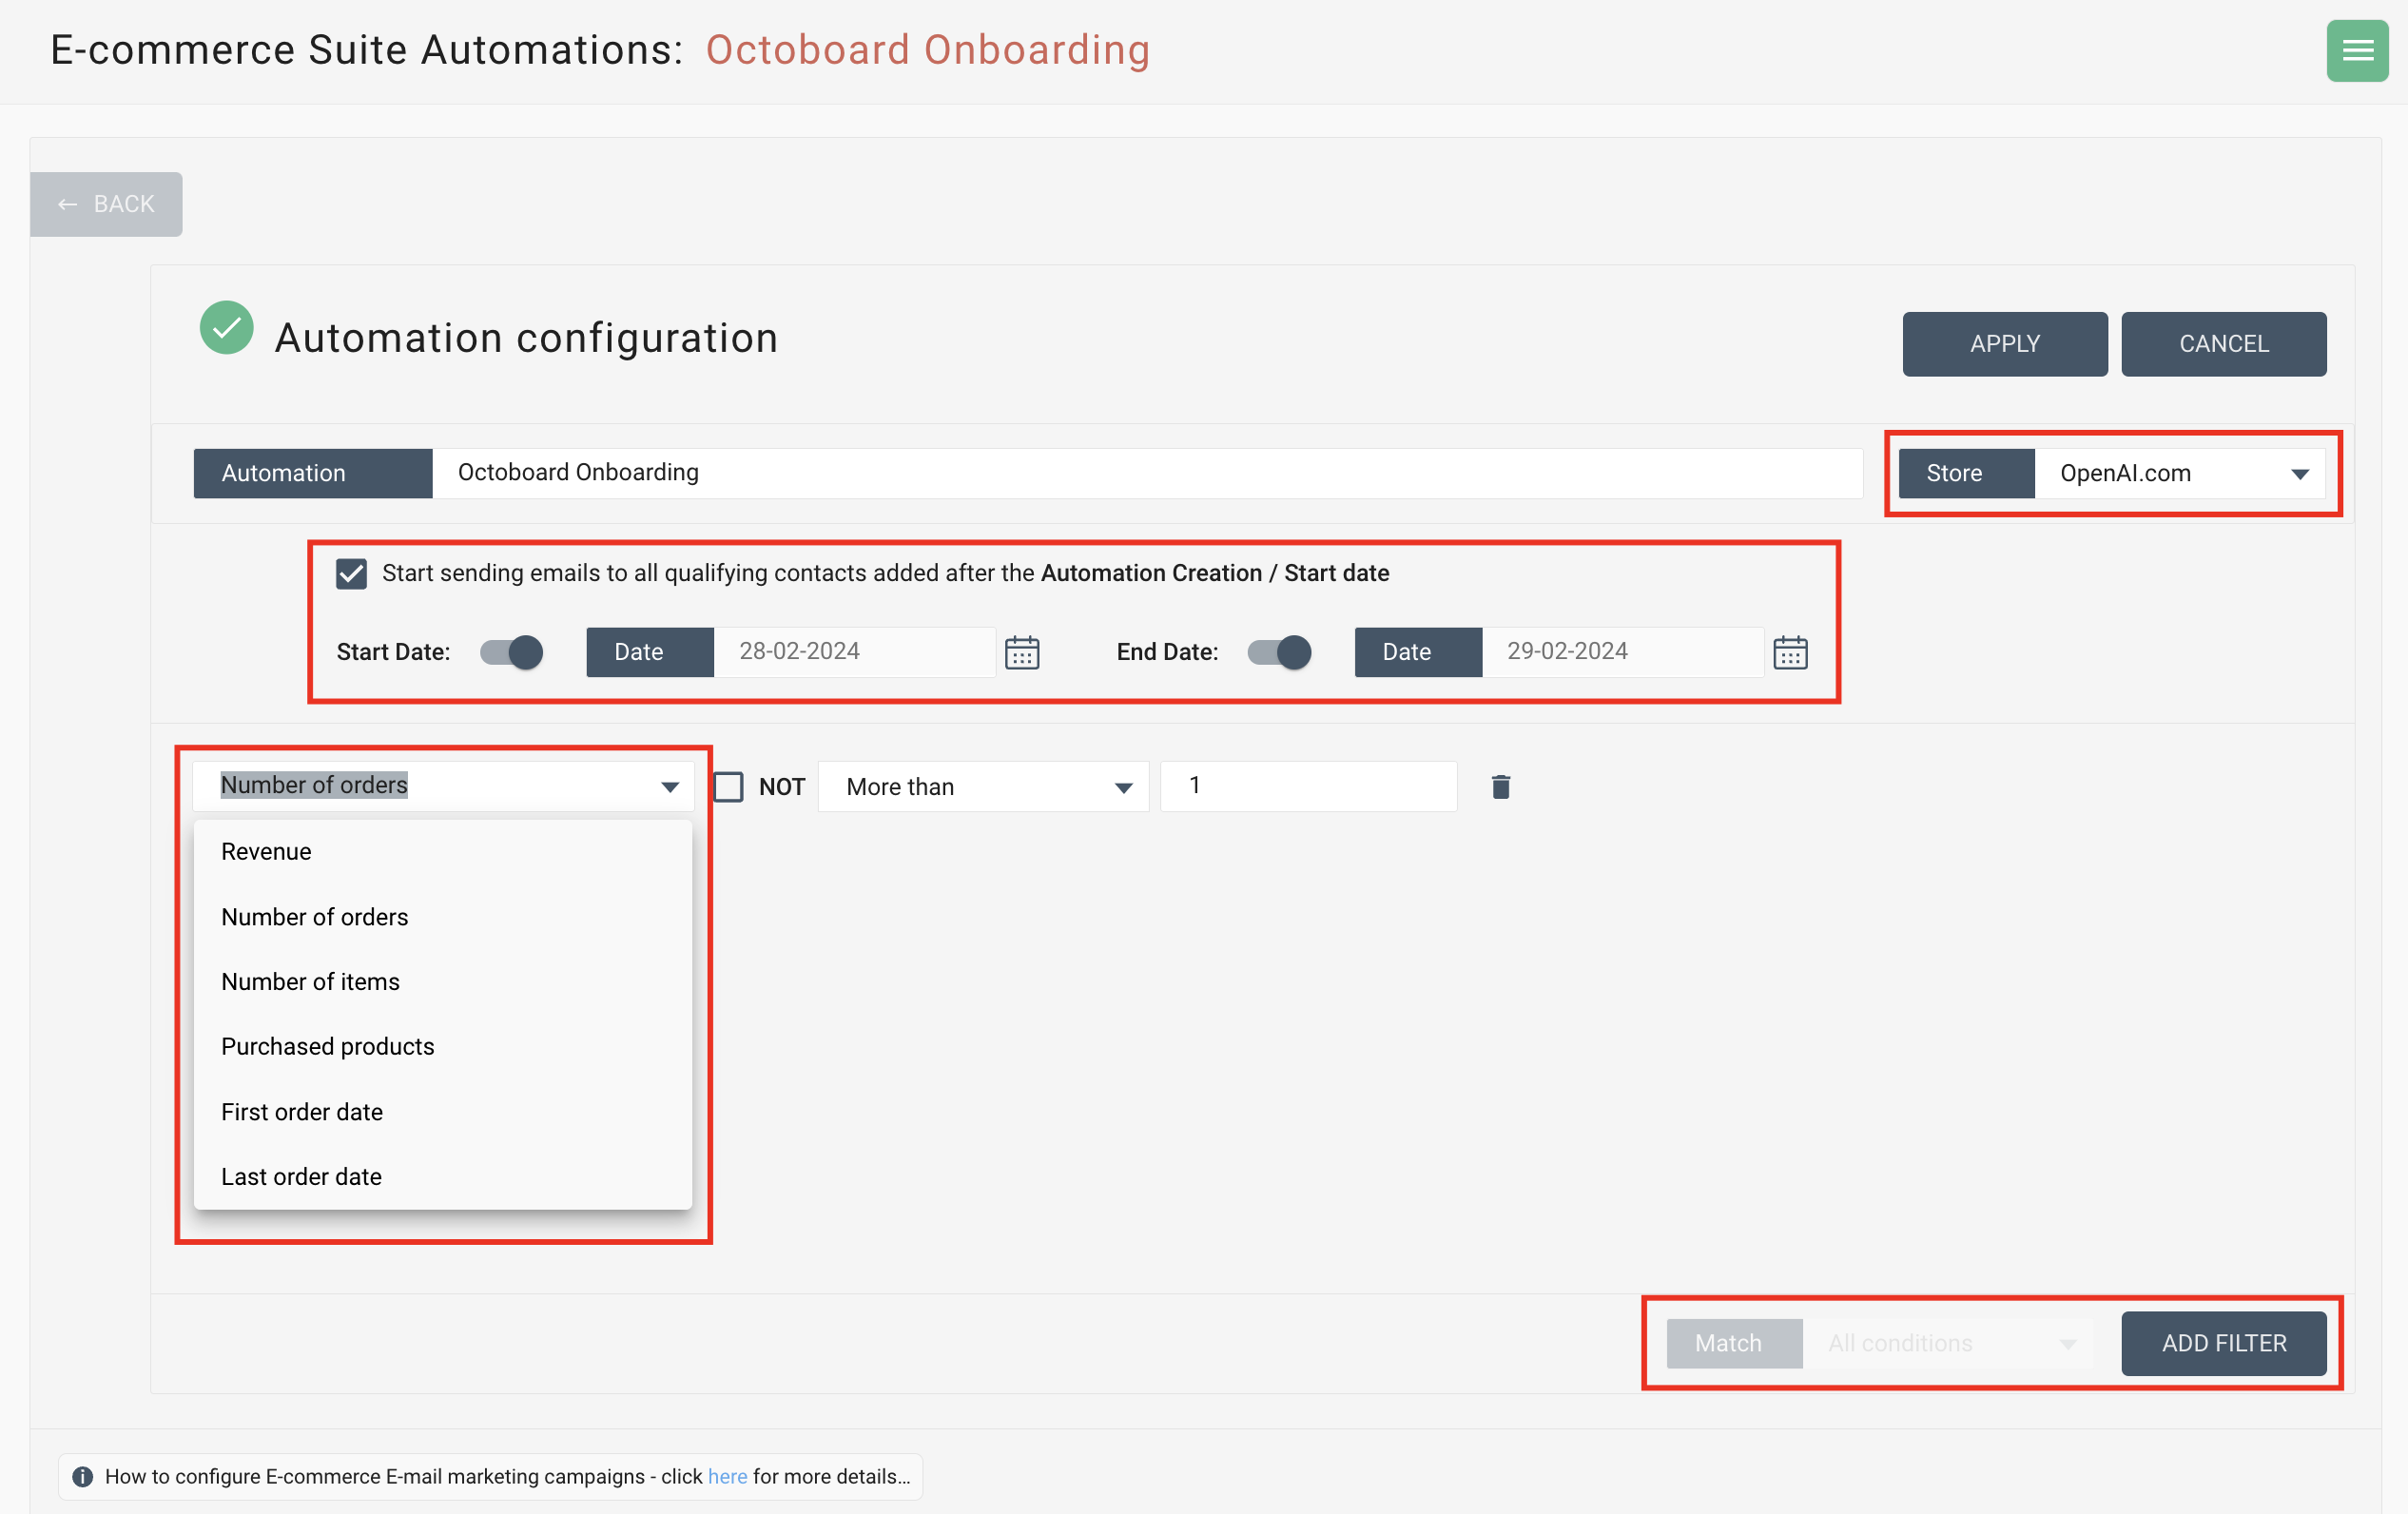Select the Purchased products option
This screenshot has width=2408, height=1514.
pyautogui.click(x=443, y=1046)
